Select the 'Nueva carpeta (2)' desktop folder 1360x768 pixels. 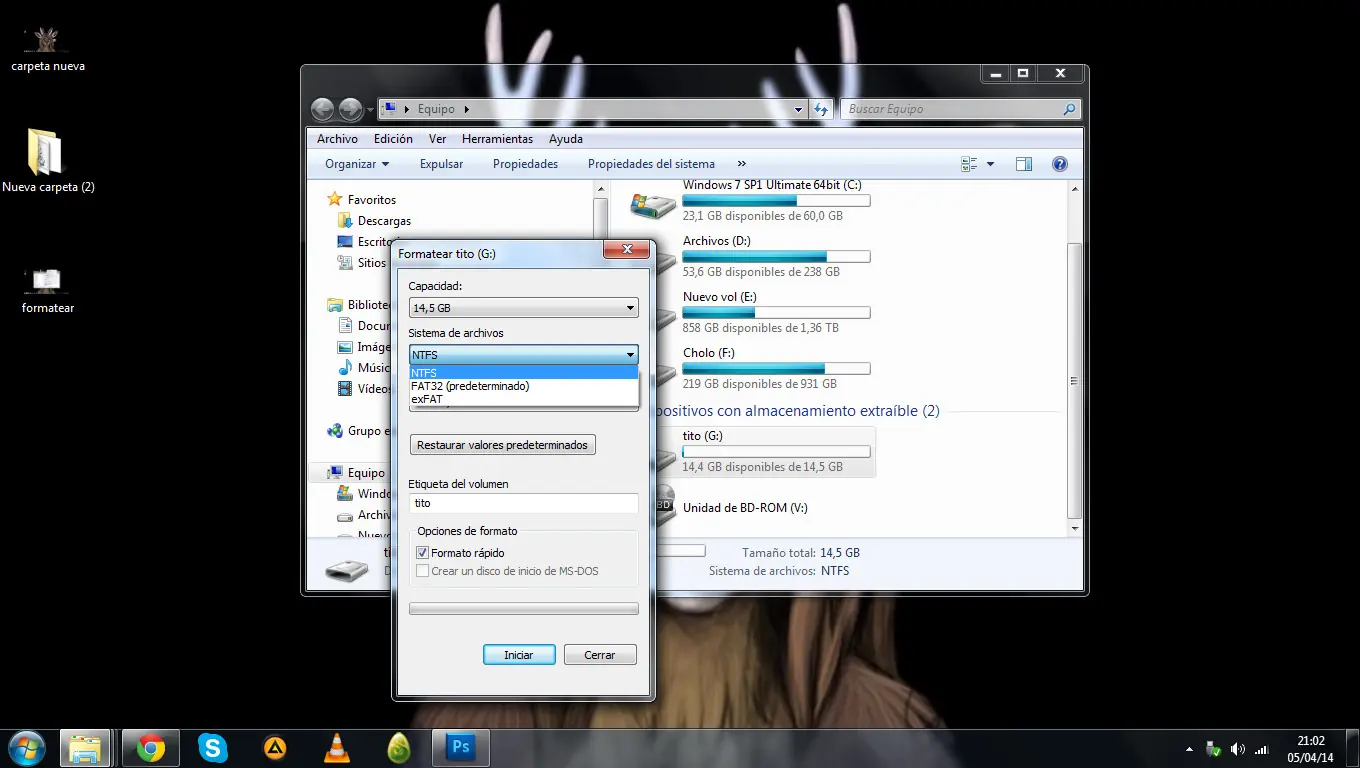(48, 160)
